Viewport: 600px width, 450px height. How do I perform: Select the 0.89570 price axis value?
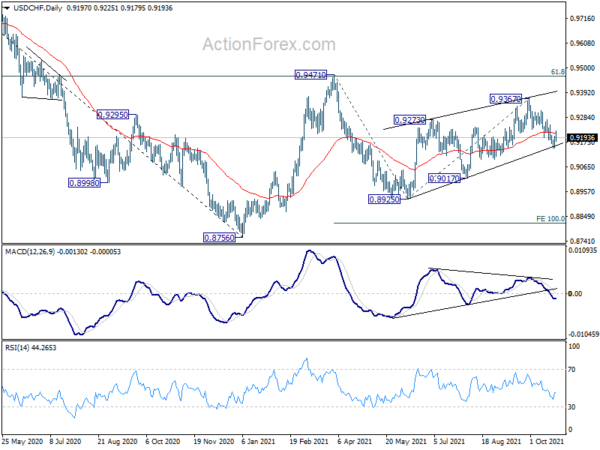pos(582,192)
